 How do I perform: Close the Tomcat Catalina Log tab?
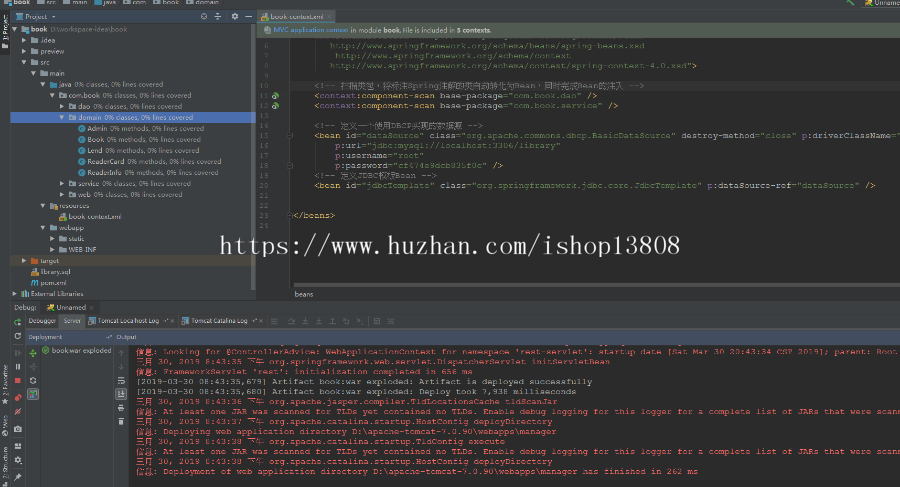(x=261, y=321)
